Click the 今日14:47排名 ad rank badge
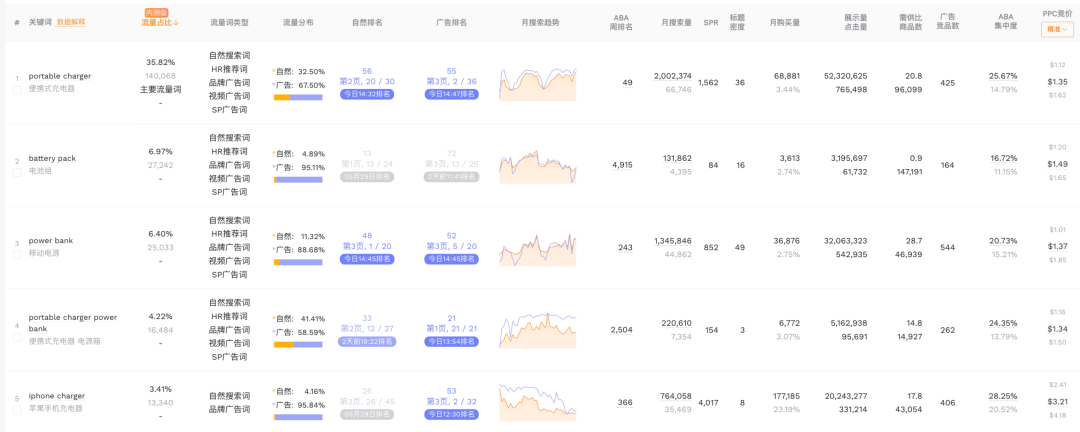The width and height of the screenshot is (1080, 432). (x=452, y=94)
